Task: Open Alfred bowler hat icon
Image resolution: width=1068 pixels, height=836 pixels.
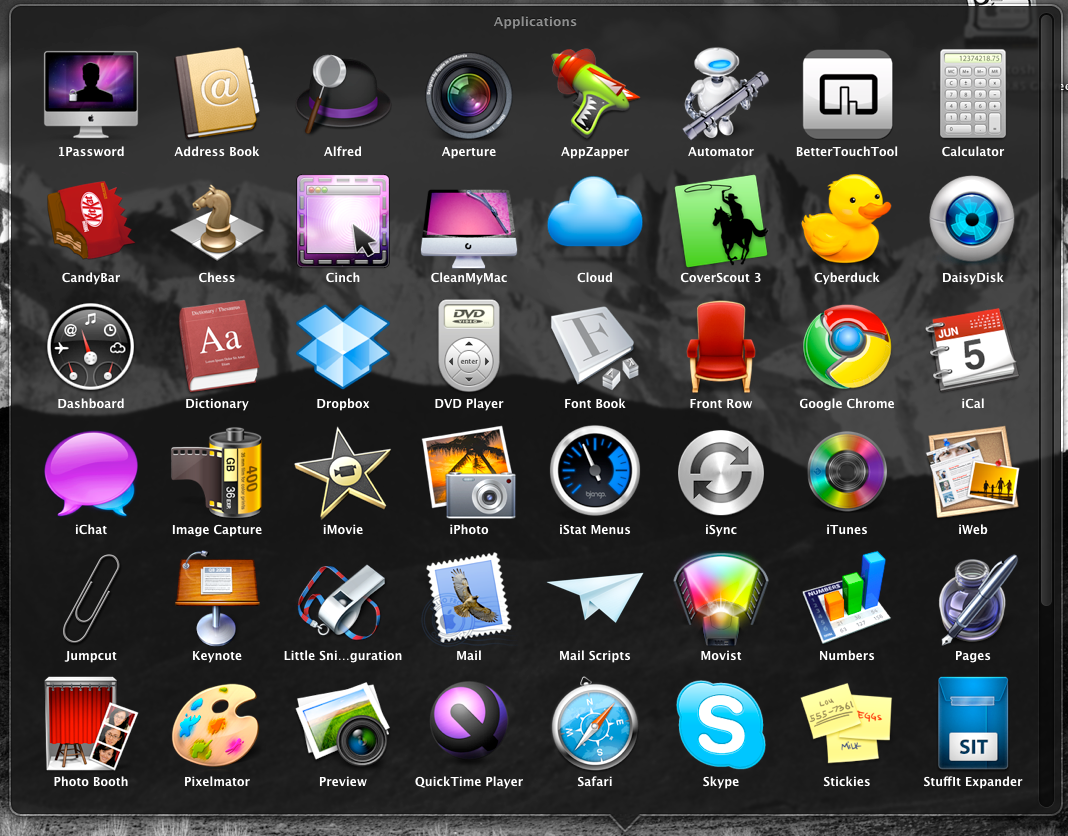Action: click(343, 95)
